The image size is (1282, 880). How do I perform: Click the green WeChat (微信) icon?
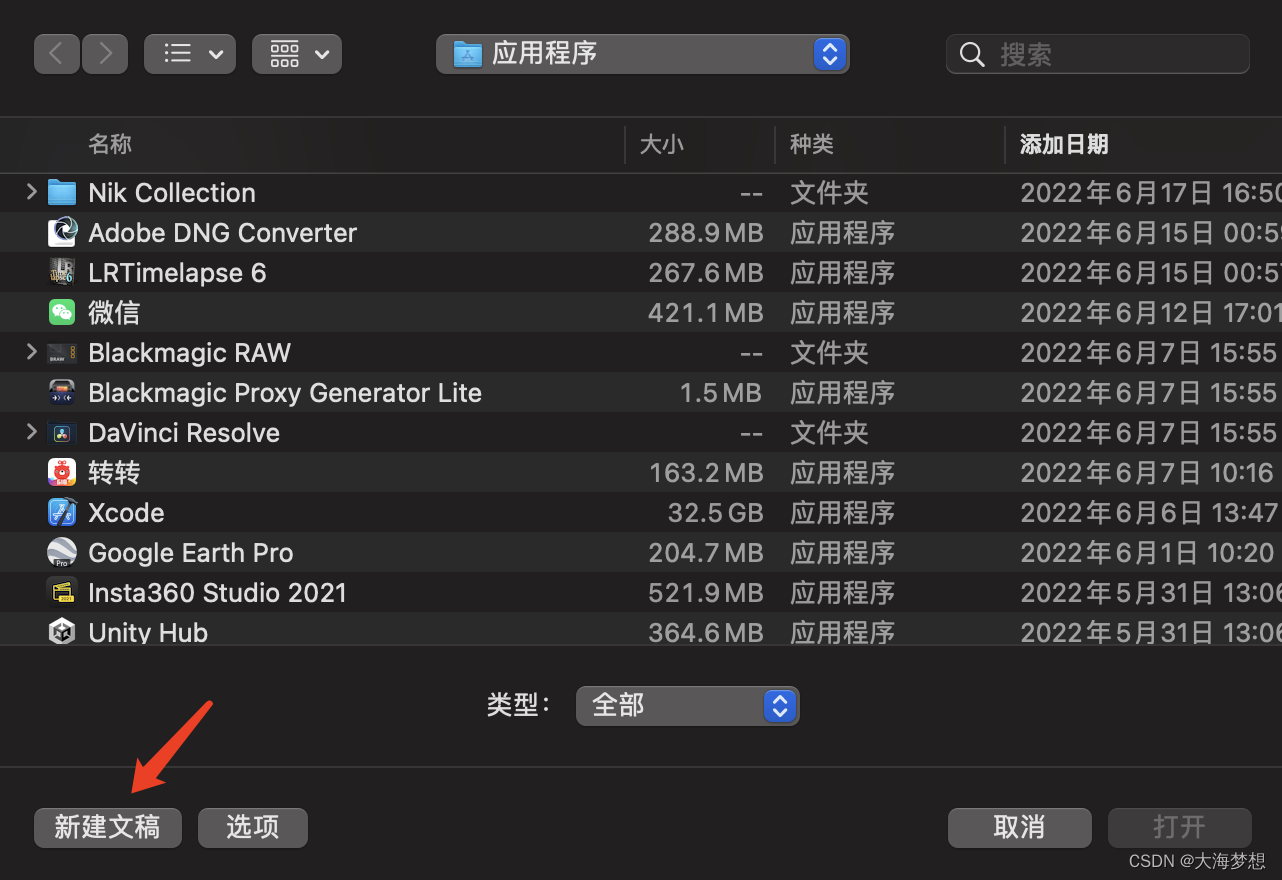[x=62, y=312]
